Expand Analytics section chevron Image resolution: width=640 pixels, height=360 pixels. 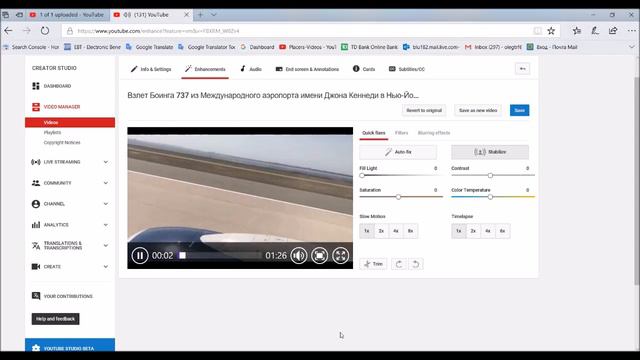(x=106, y=225)
